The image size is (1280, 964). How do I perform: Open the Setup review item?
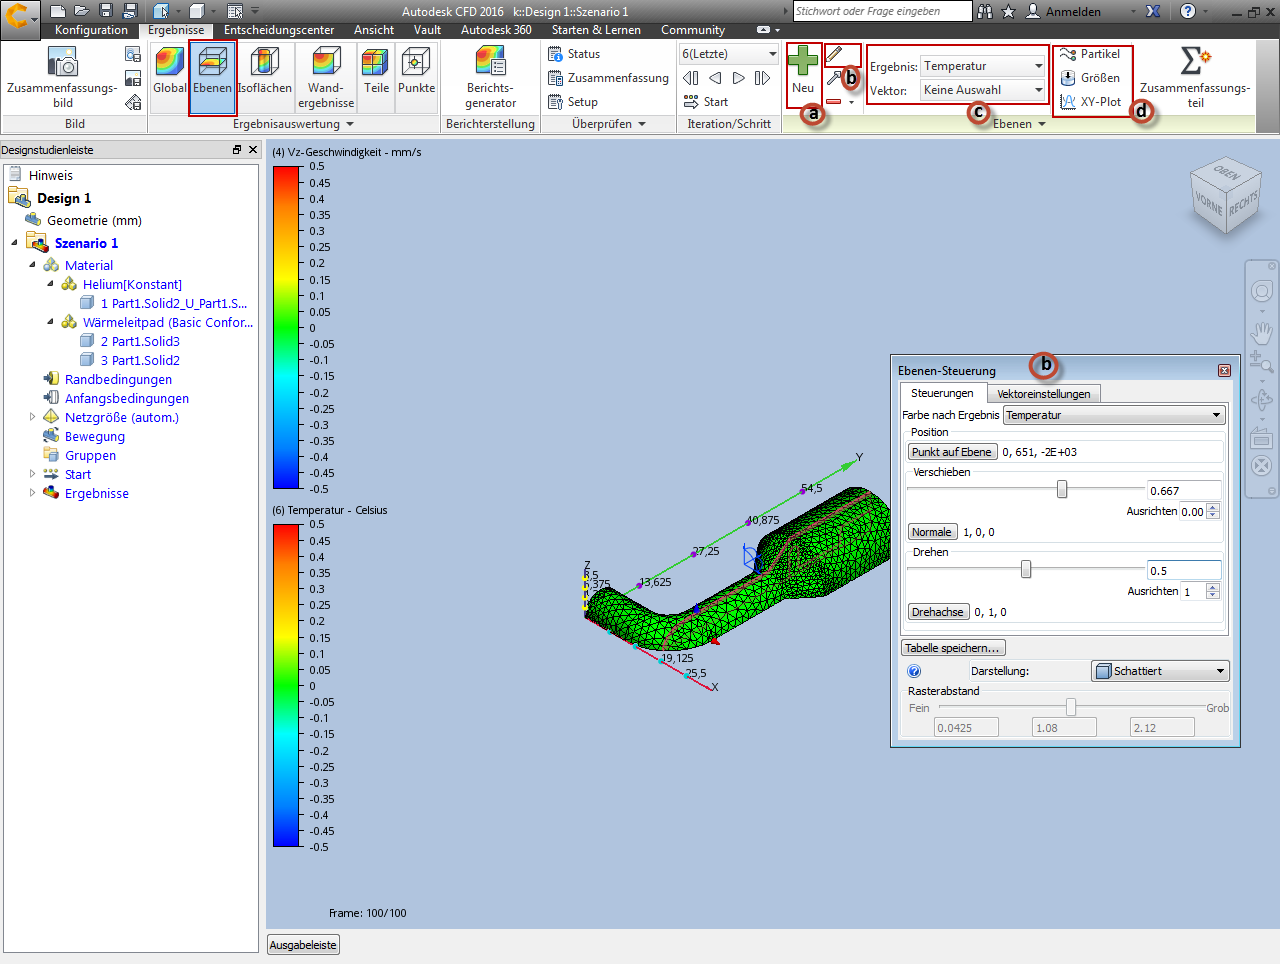point(573,102)
